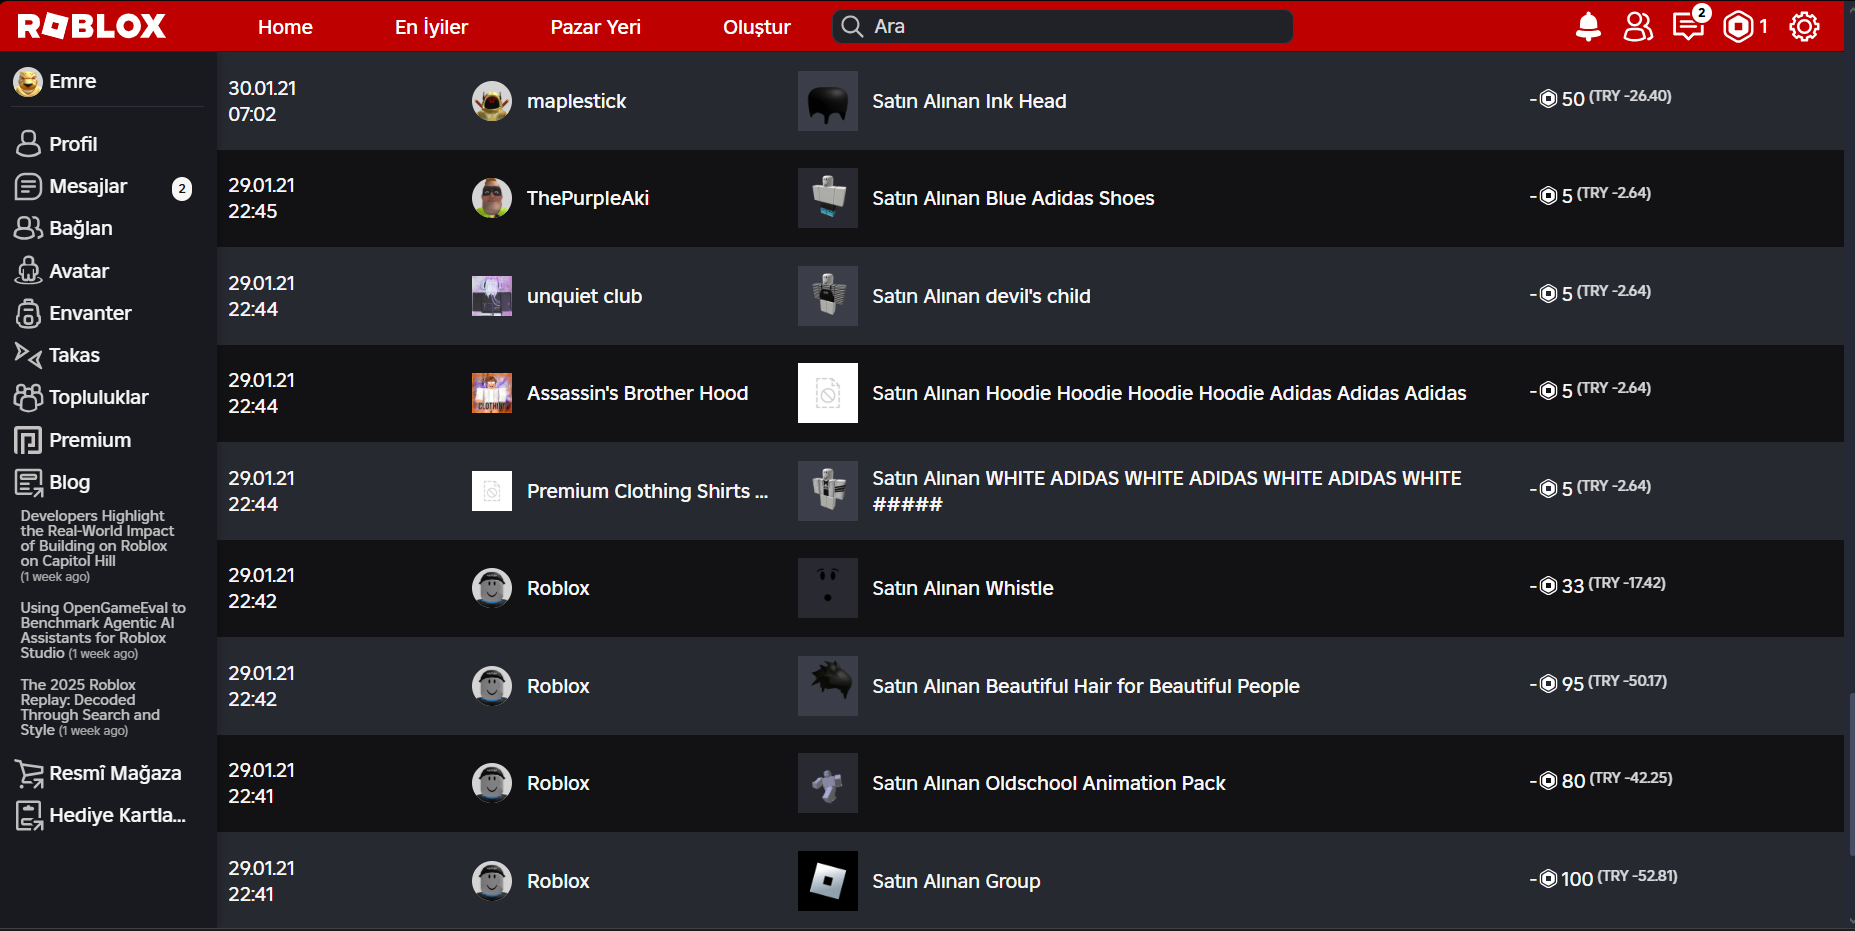
Task: Click the "-50 (TRY -26.40)" amount
Action: tap(1600, 97)
